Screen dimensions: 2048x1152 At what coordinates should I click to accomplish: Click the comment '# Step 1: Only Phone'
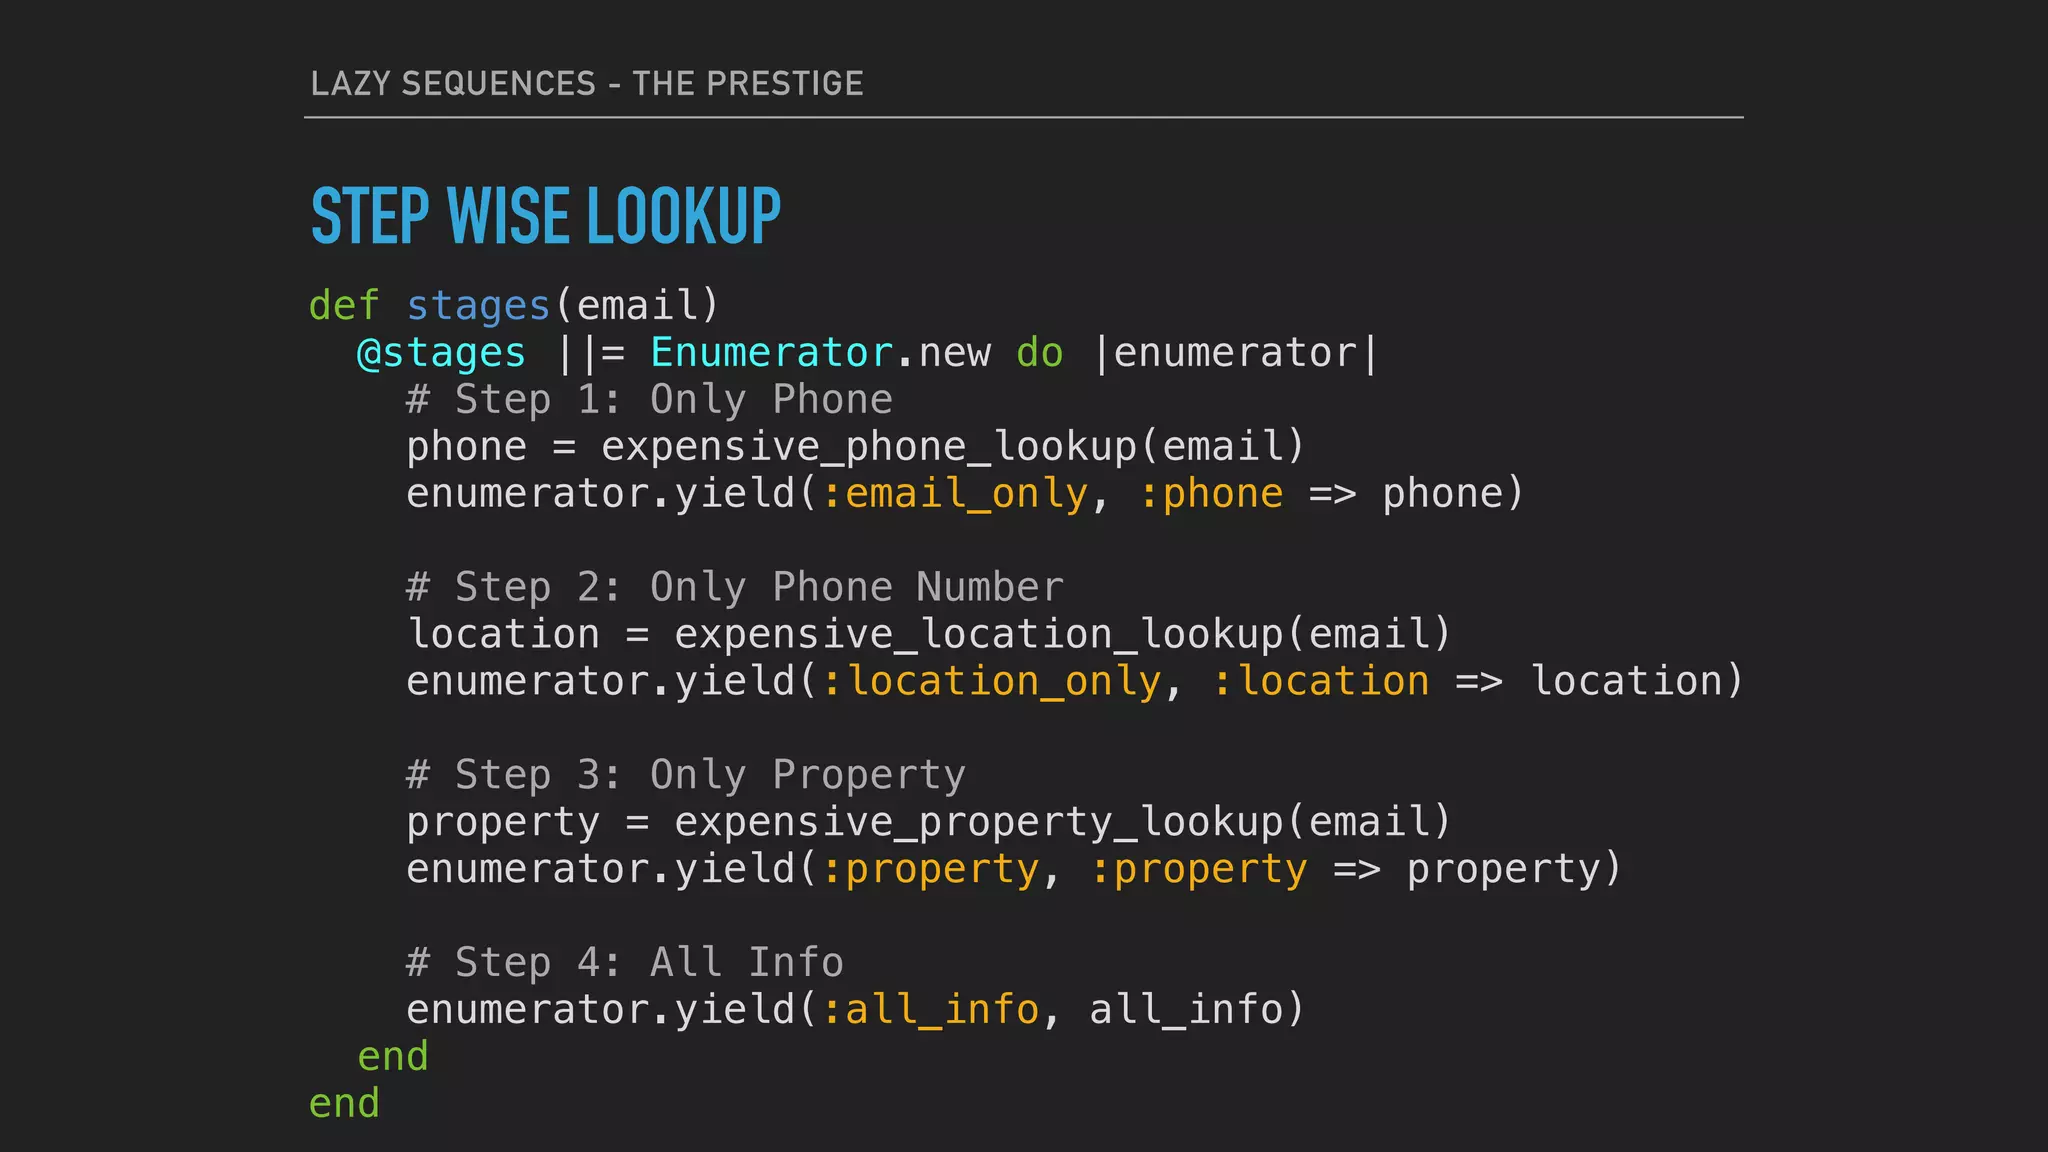[x=649, y=399]
